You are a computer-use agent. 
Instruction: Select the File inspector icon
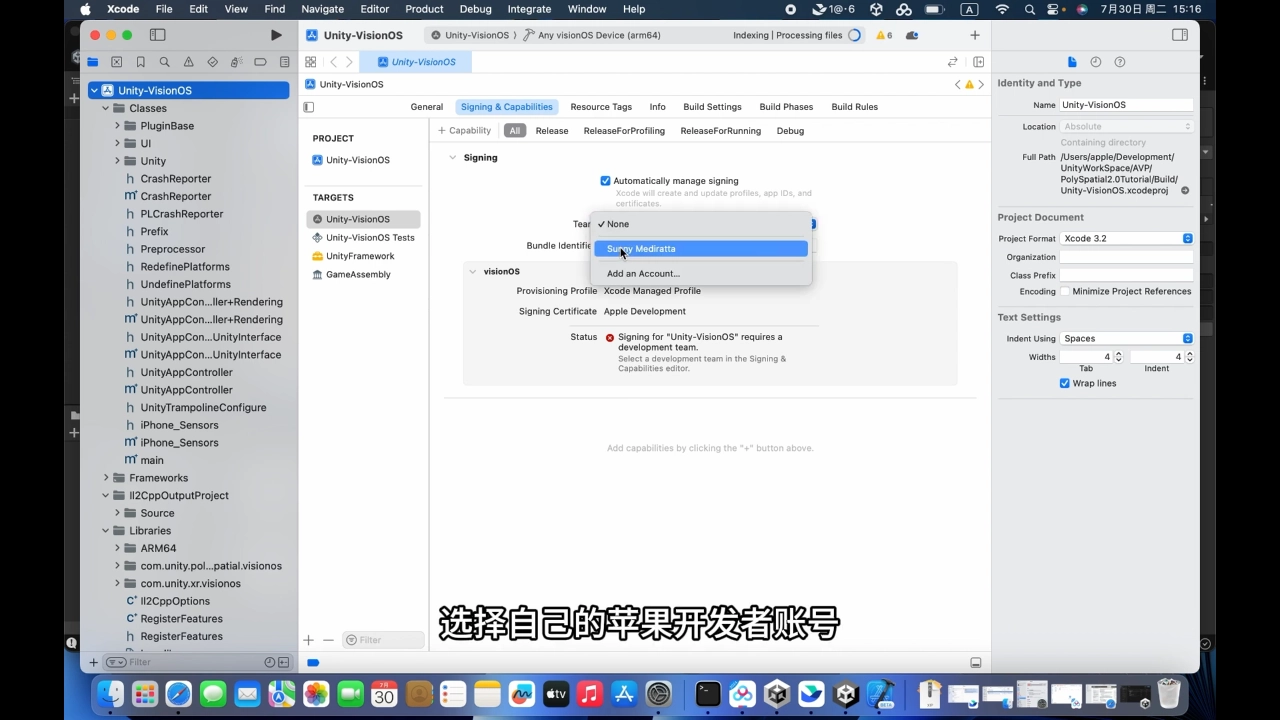coord(1072,62)
